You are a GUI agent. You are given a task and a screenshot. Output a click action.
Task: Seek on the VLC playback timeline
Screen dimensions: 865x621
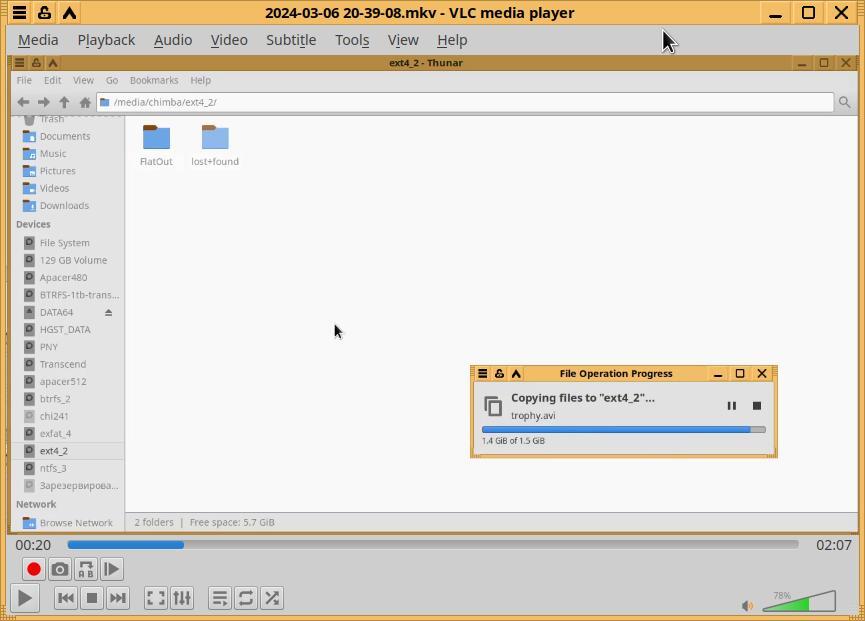[x=432, y=544]
